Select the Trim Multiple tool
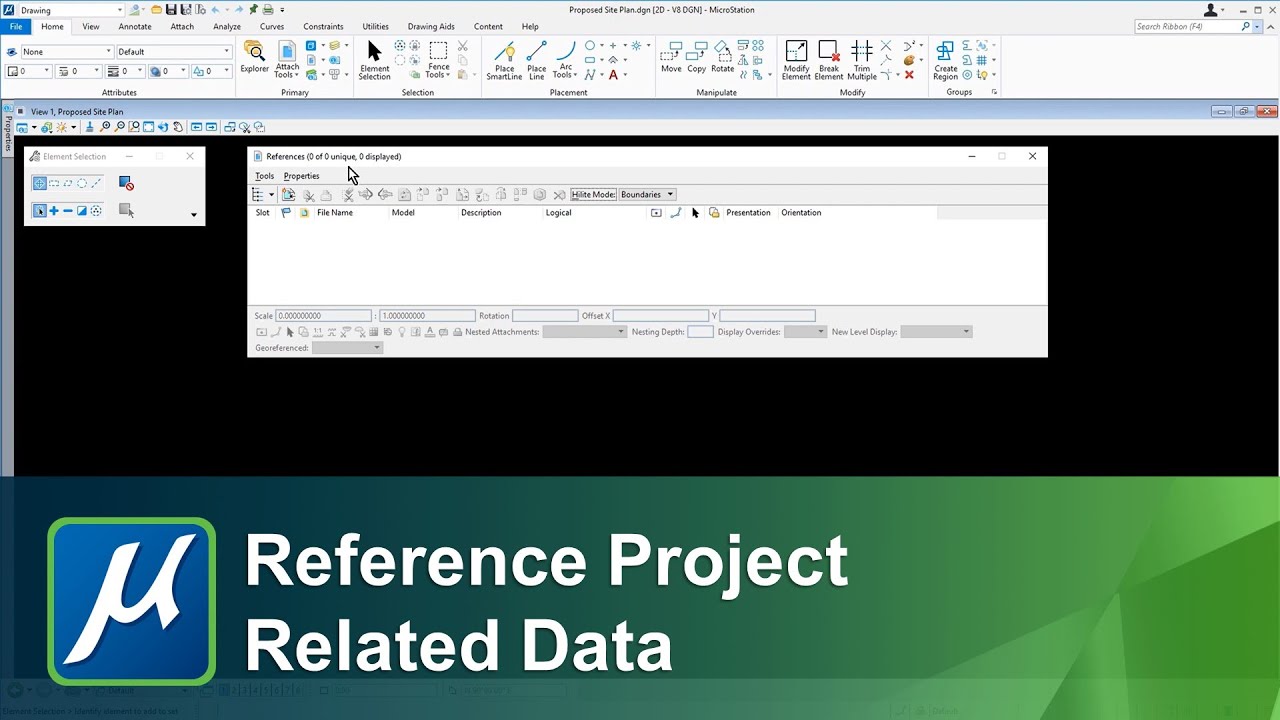Viewport: 1280px width, 720px height. (861, 60)
